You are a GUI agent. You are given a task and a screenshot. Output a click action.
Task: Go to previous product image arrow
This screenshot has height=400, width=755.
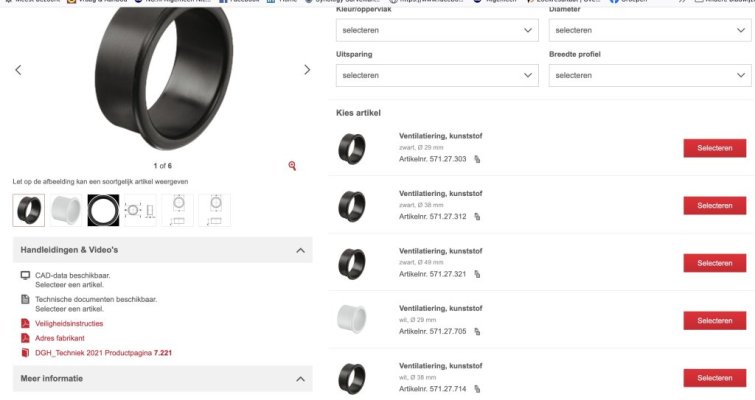(x=18, y=70)
